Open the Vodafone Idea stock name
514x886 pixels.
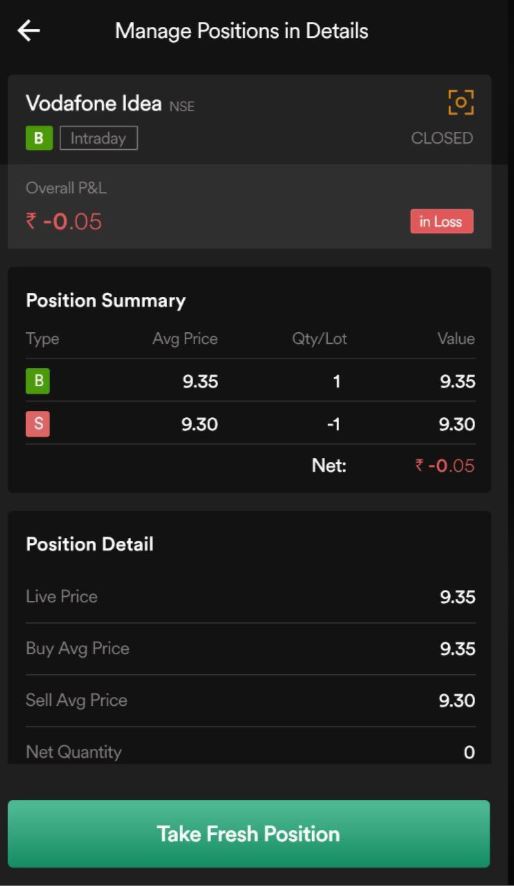[x=94, y=103]
